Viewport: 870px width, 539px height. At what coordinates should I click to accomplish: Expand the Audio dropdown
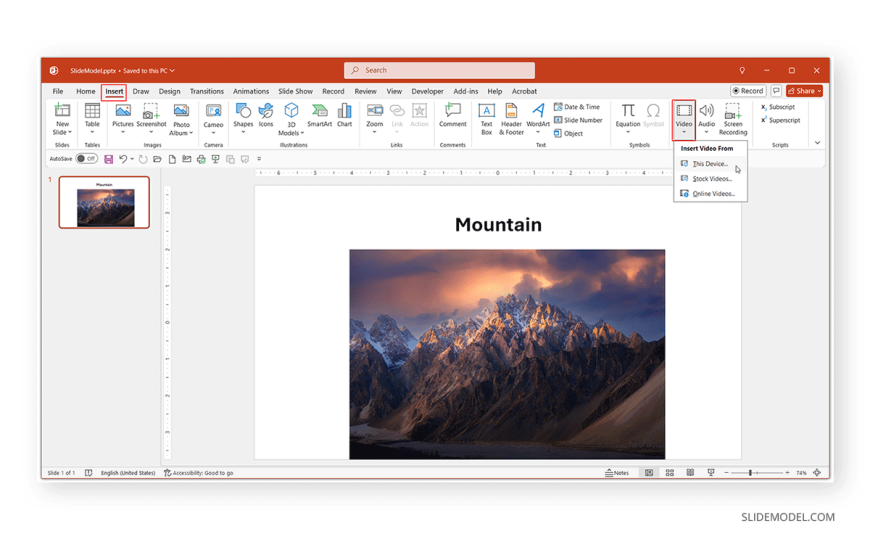706,132
